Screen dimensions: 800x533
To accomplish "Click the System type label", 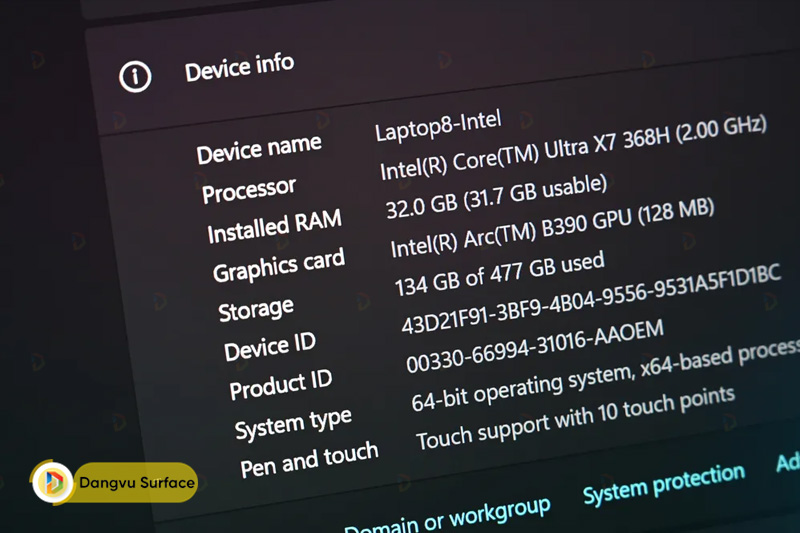I will [x=293, y=424].
